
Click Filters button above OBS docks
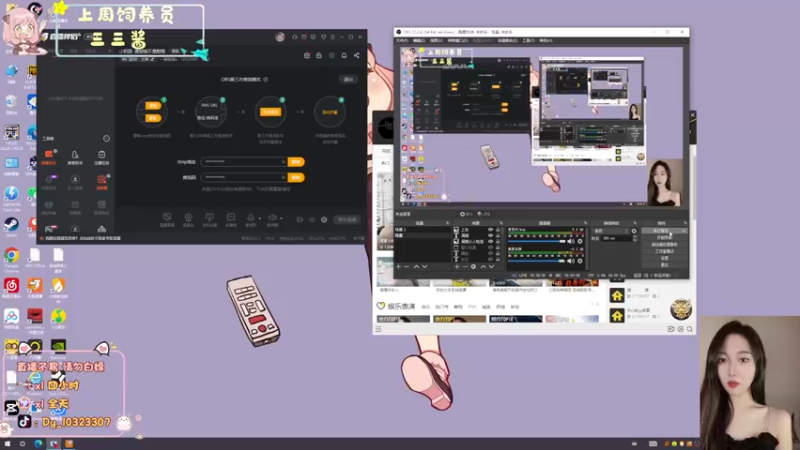[x=484, y=214]
